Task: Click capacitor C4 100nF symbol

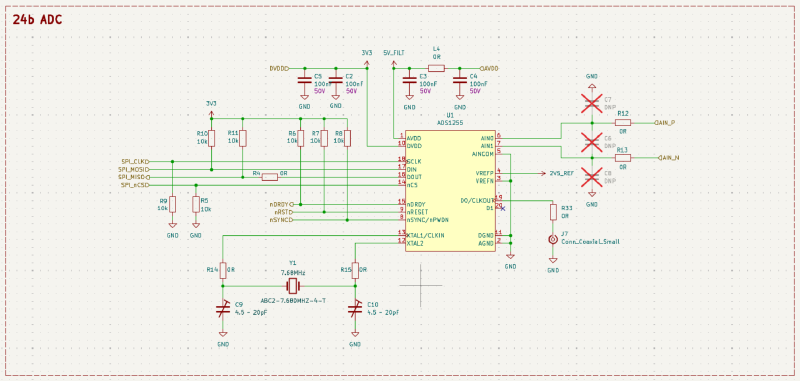Action: point(460,80)
